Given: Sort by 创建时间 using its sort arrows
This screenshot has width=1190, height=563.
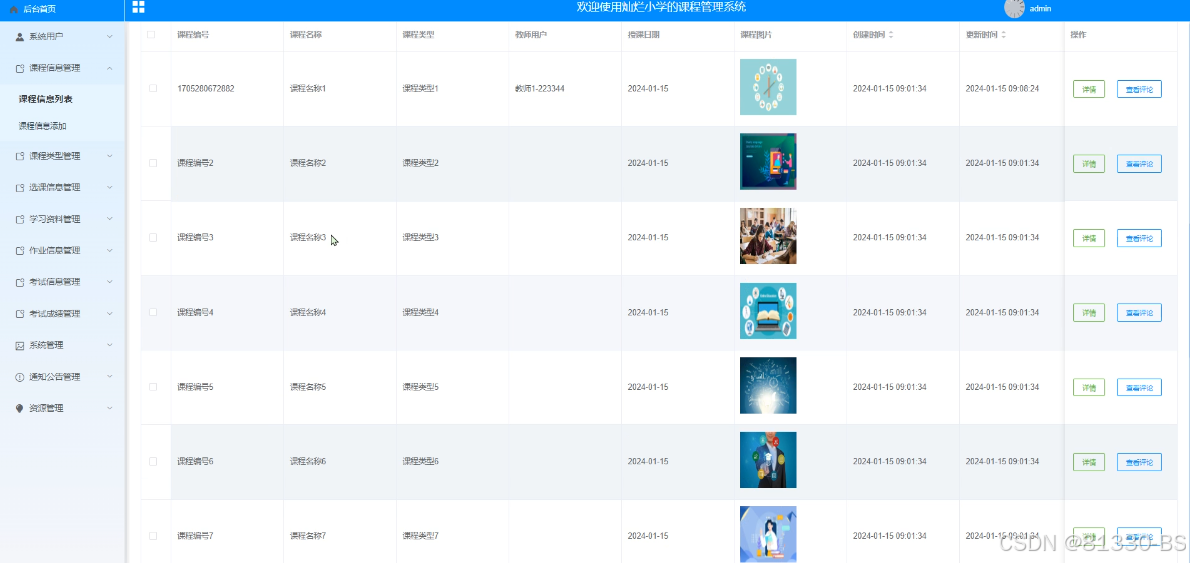Looking at the screenshot, I should [x=891, y=35].
